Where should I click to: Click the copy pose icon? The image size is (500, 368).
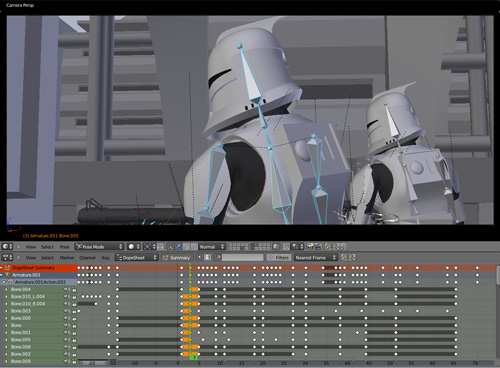tap(328, 247)
